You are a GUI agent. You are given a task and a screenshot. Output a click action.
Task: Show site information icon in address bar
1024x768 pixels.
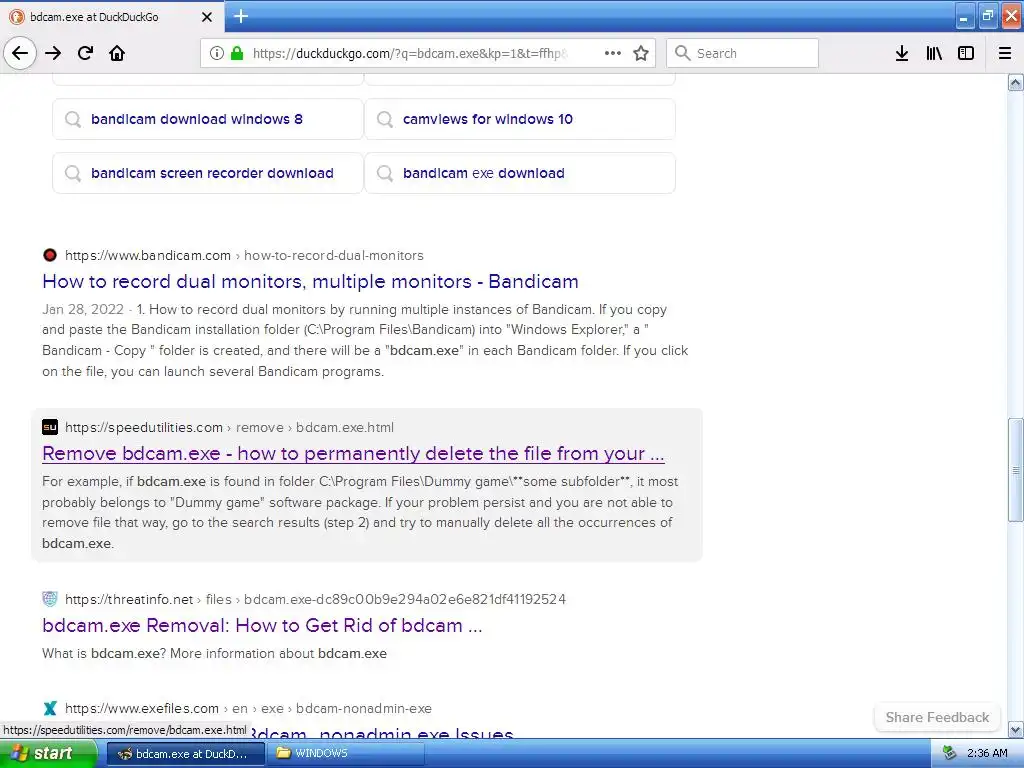(x=216, y=53)
